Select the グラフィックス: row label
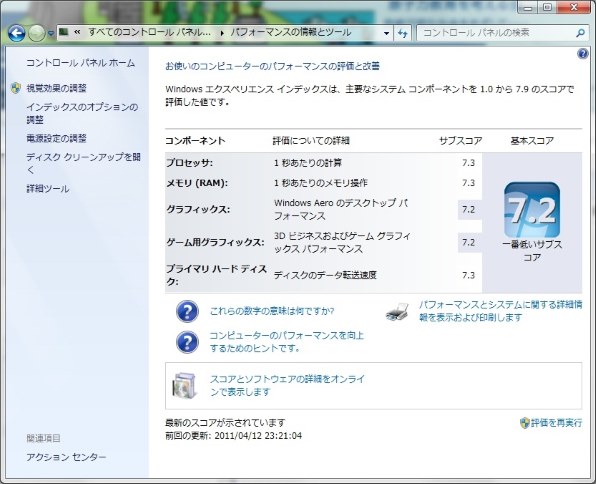596x484 pixels. point(198,209)
